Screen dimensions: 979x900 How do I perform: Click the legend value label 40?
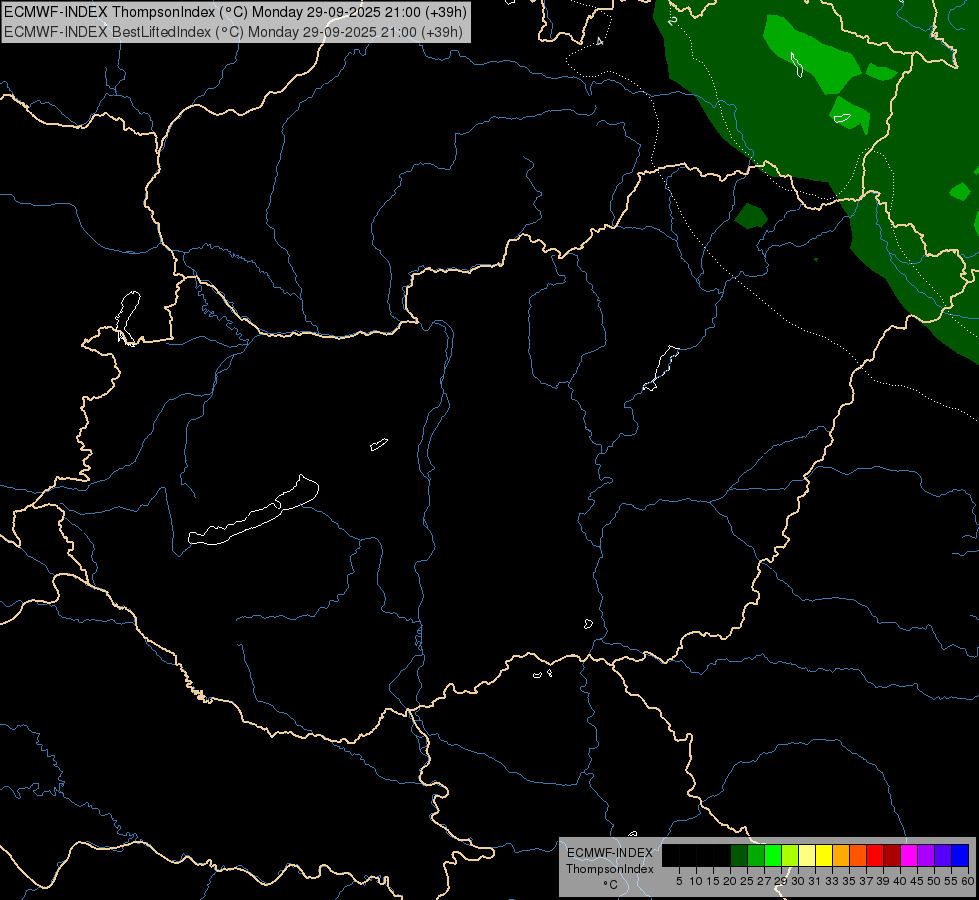pos(900,881)
